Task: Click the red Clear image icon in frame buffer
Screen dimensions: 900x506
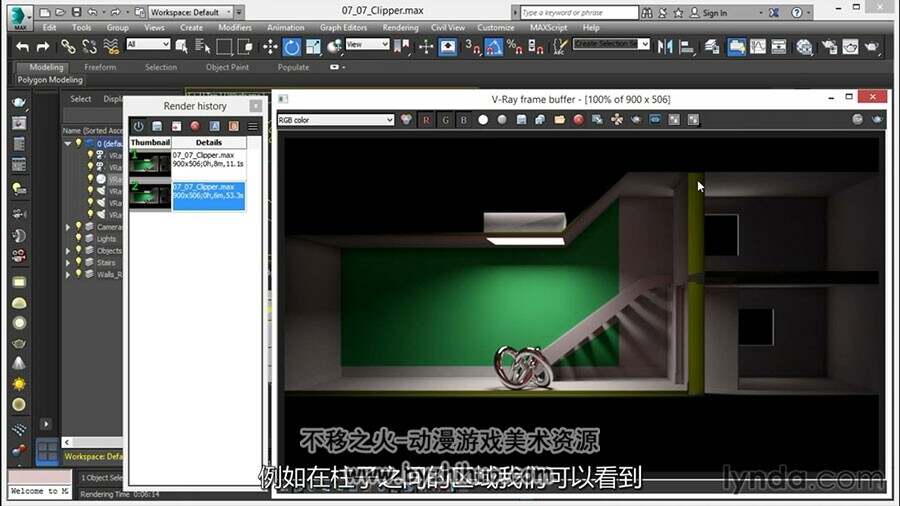Action: coord(579,119)
